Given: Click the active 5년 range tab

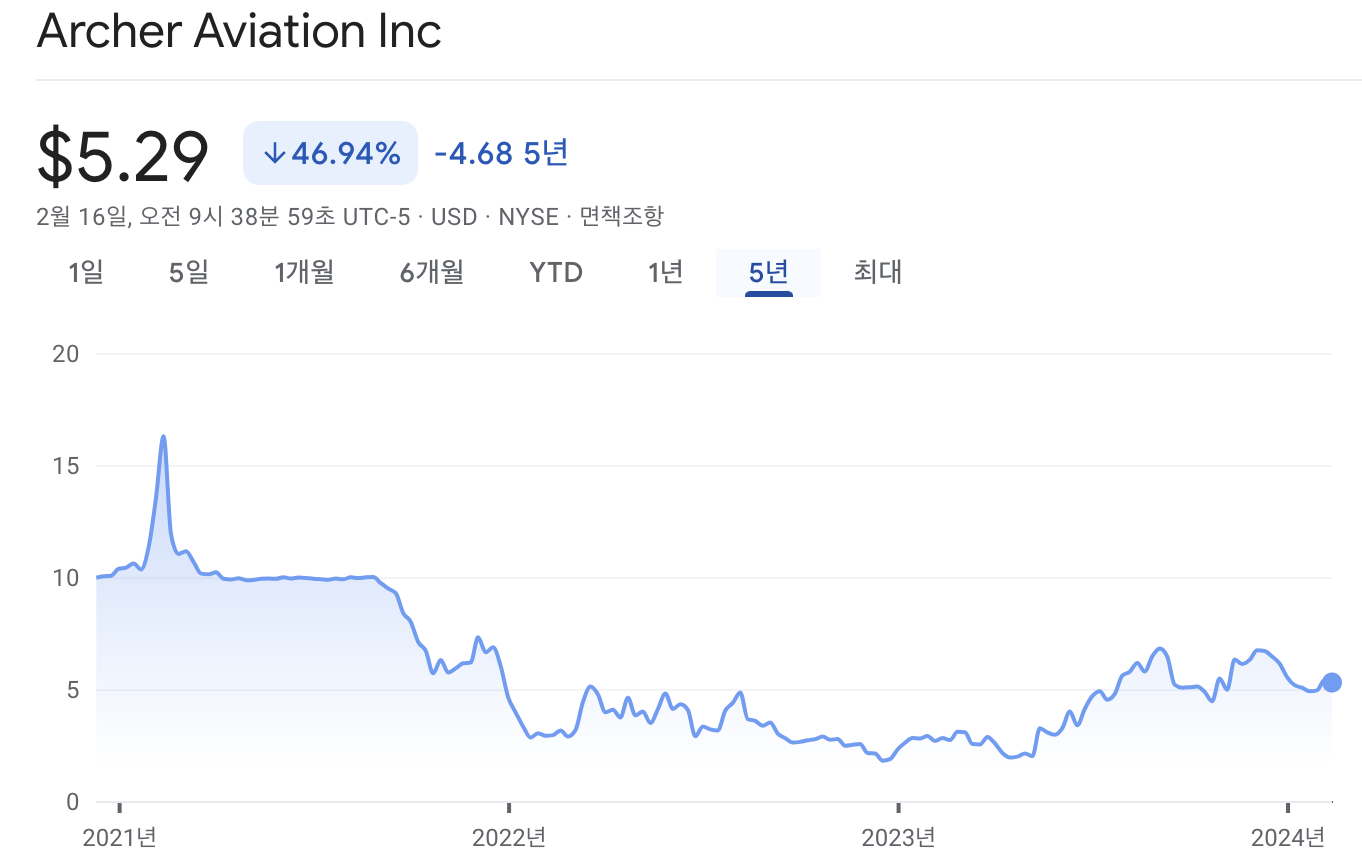Looking at the screenshot, I should point(768,272).
